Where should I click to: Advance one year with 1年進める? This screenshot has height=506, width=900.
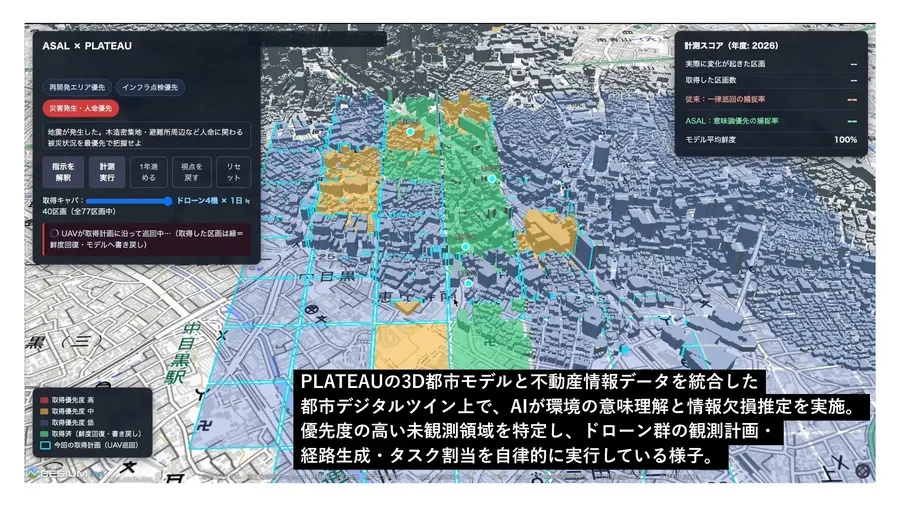pos(149,172)
